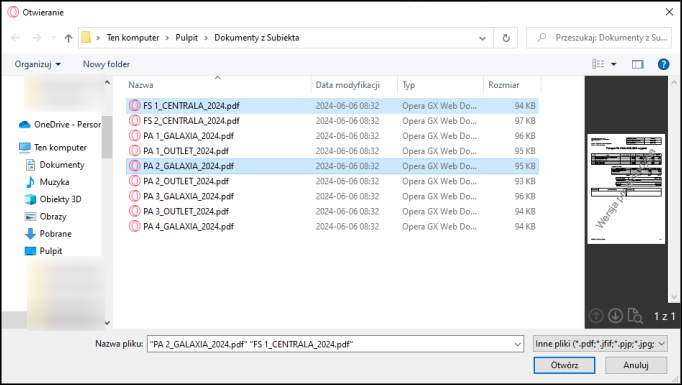Go up one folder level

point(68,38)
